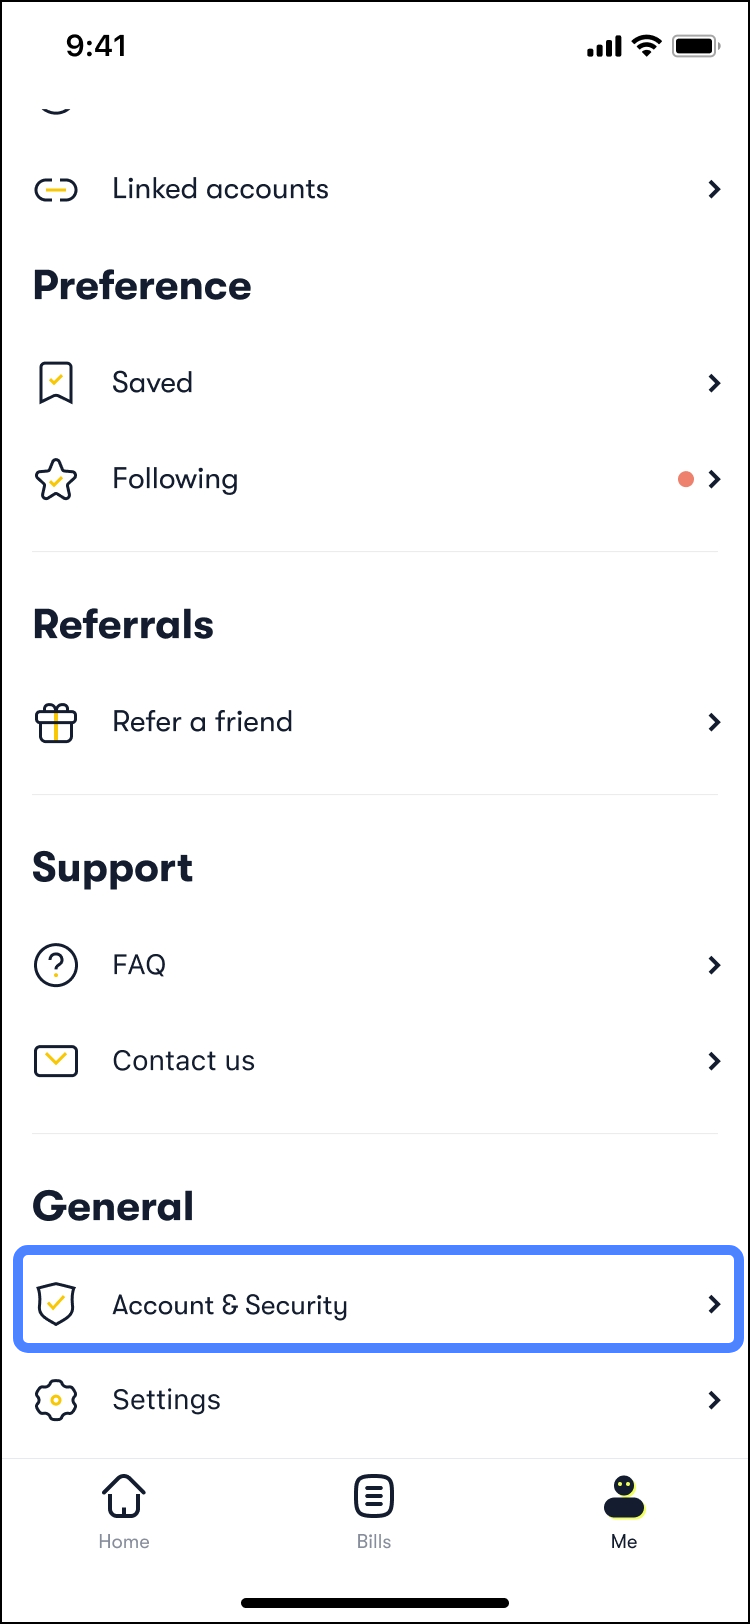This screenshot has height=1624, width=750.
Task: Open the FAQ label
Action: point(139,965)
